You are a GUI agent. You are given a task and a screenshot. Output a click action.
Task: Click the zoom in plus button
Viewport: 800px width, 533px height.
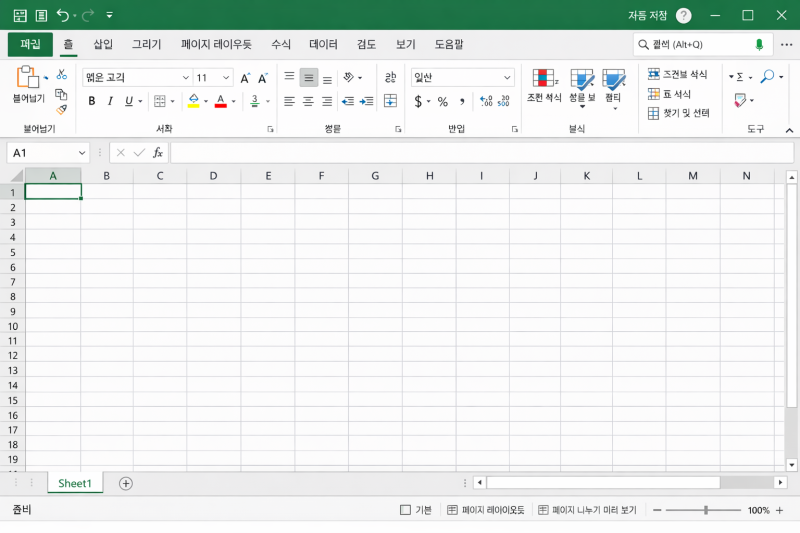[x=779, y=510]
